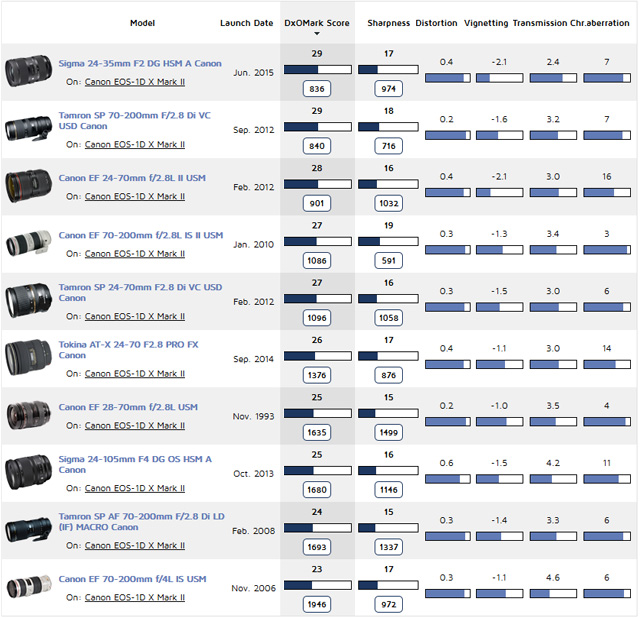Click Tamron SP 24-70mm lens thumbnail
This screenshot has width=640, height=618.
(x=29, y=300)
